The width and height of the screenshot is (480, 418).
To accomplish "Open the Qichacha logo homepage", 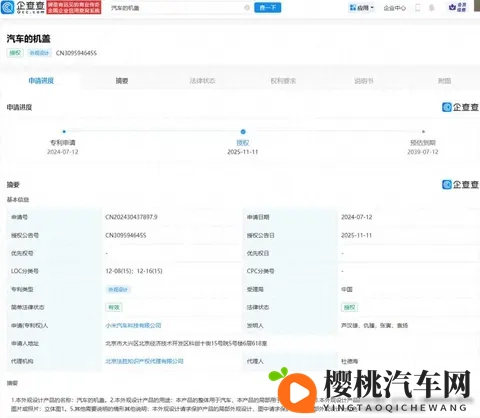I will (23, 7).
